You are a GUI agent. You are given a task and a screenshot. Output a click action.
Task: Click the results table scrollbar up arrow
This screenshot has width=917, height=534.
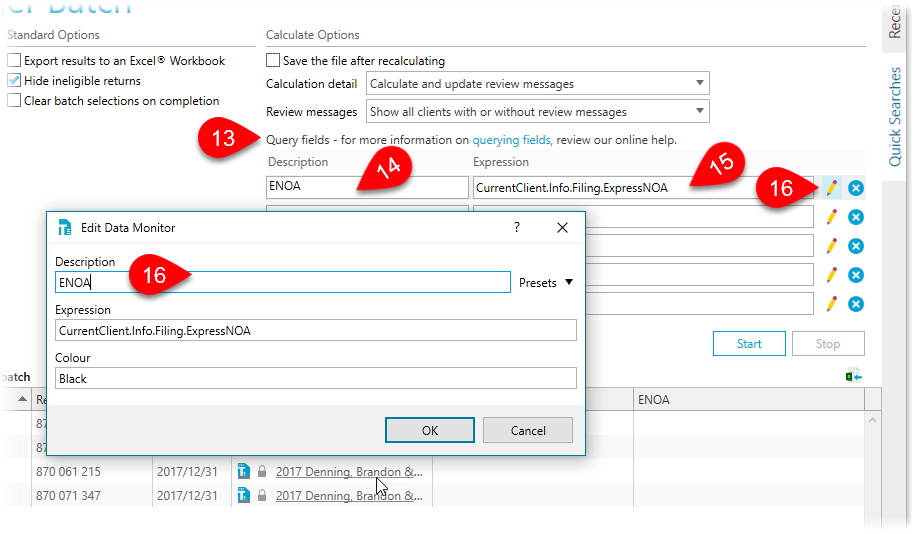tap(873, 421)
